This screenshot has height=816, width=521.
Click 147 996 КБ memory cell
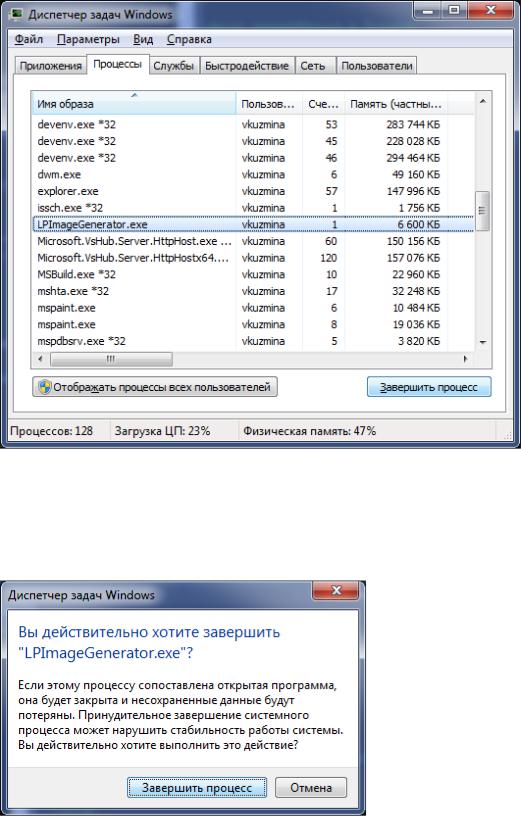(413, 191)
